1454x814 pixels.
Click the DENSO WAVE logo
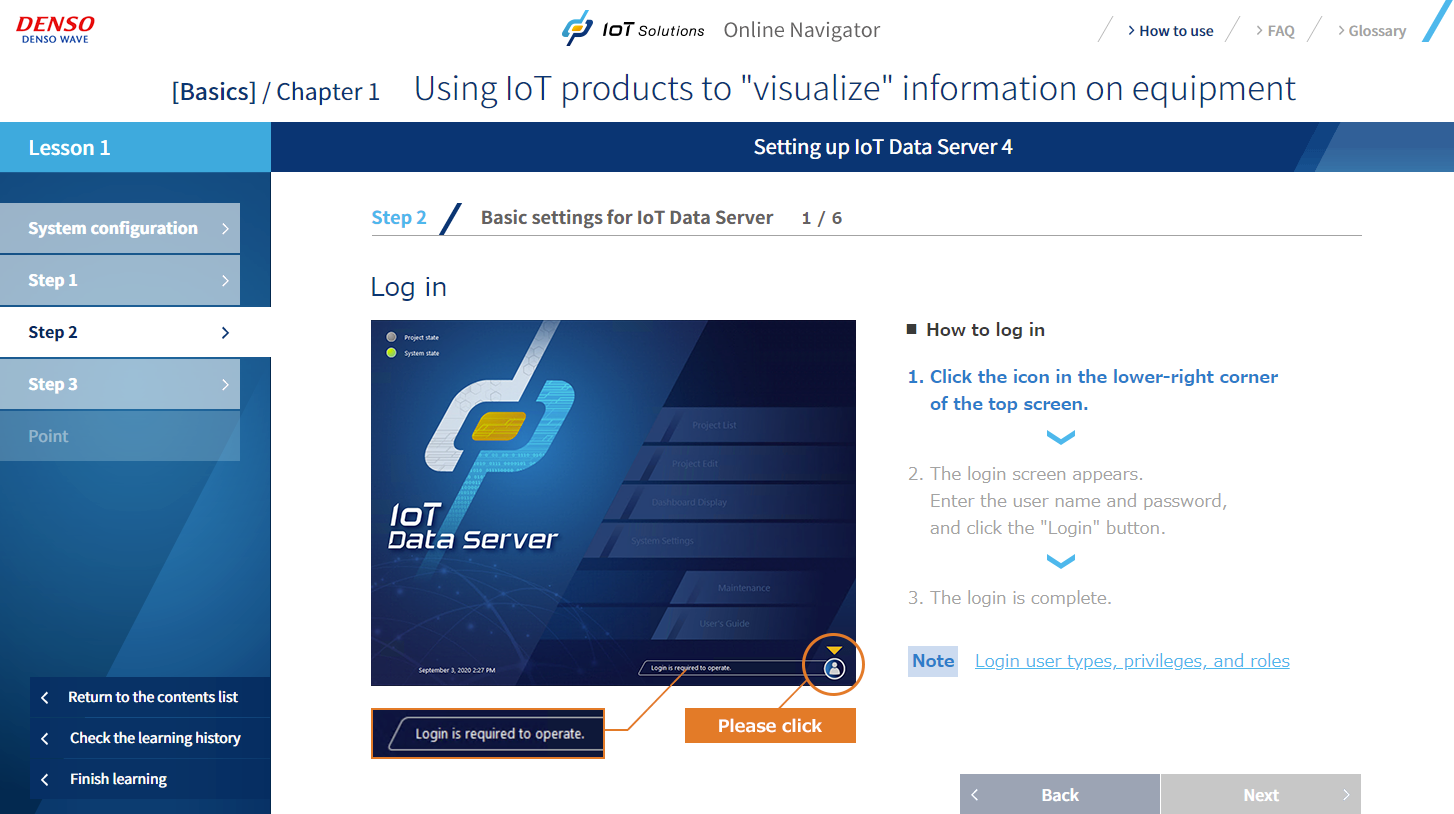click(55, 30)
